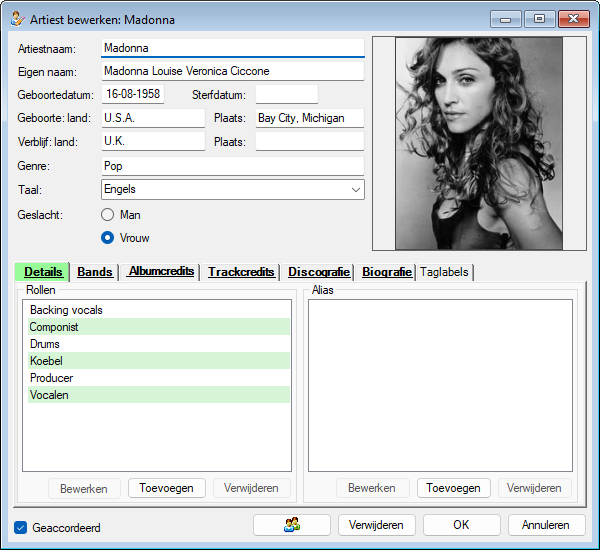This screenshot has width=600, height=550.
Task: Click inside the empty Alias list
Action: pos(440,385)
